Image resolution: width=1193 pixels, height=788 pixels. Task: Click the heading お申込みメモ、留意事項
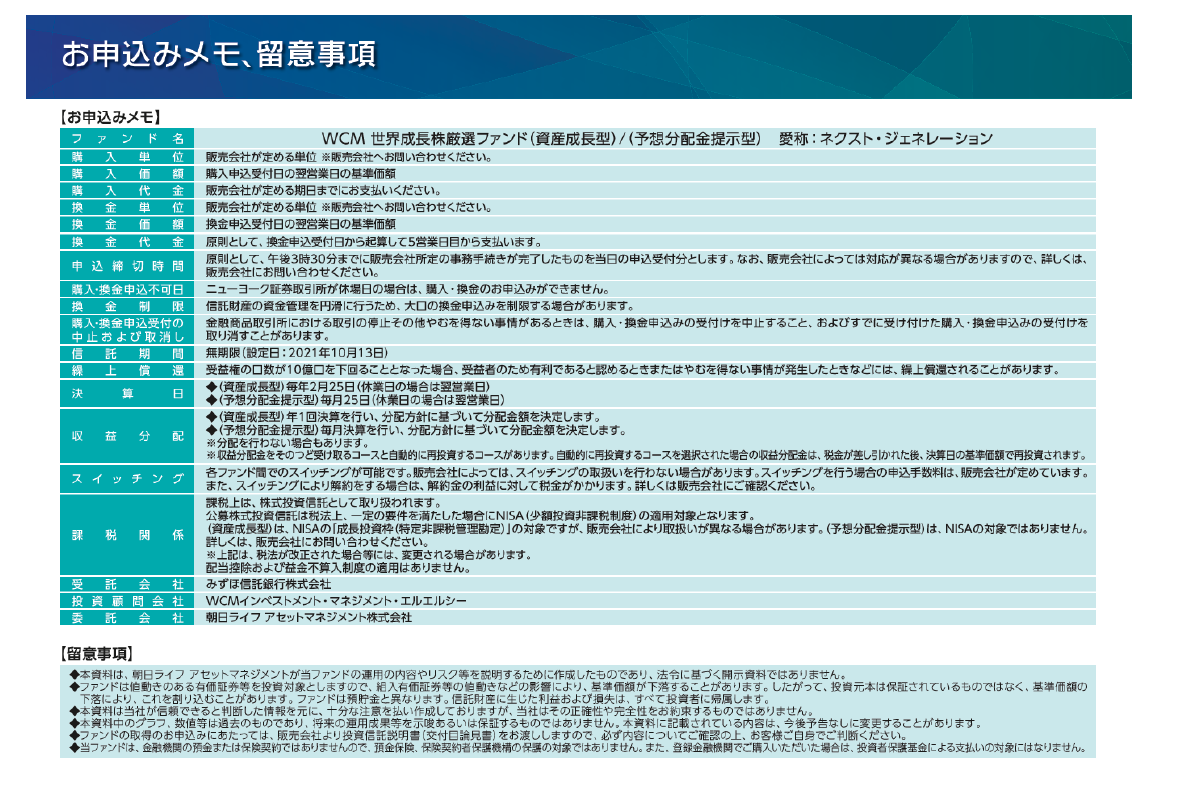point(218,54)
